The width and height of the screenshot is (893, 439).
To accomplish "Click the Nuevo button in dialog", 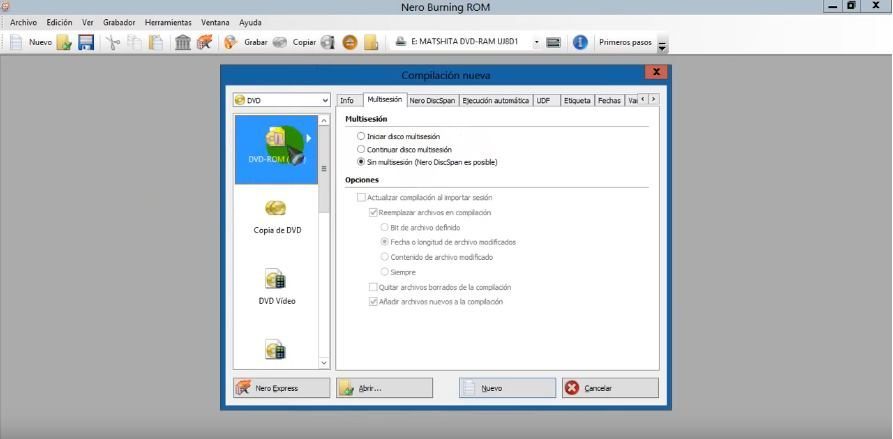I will click(507, 388).
